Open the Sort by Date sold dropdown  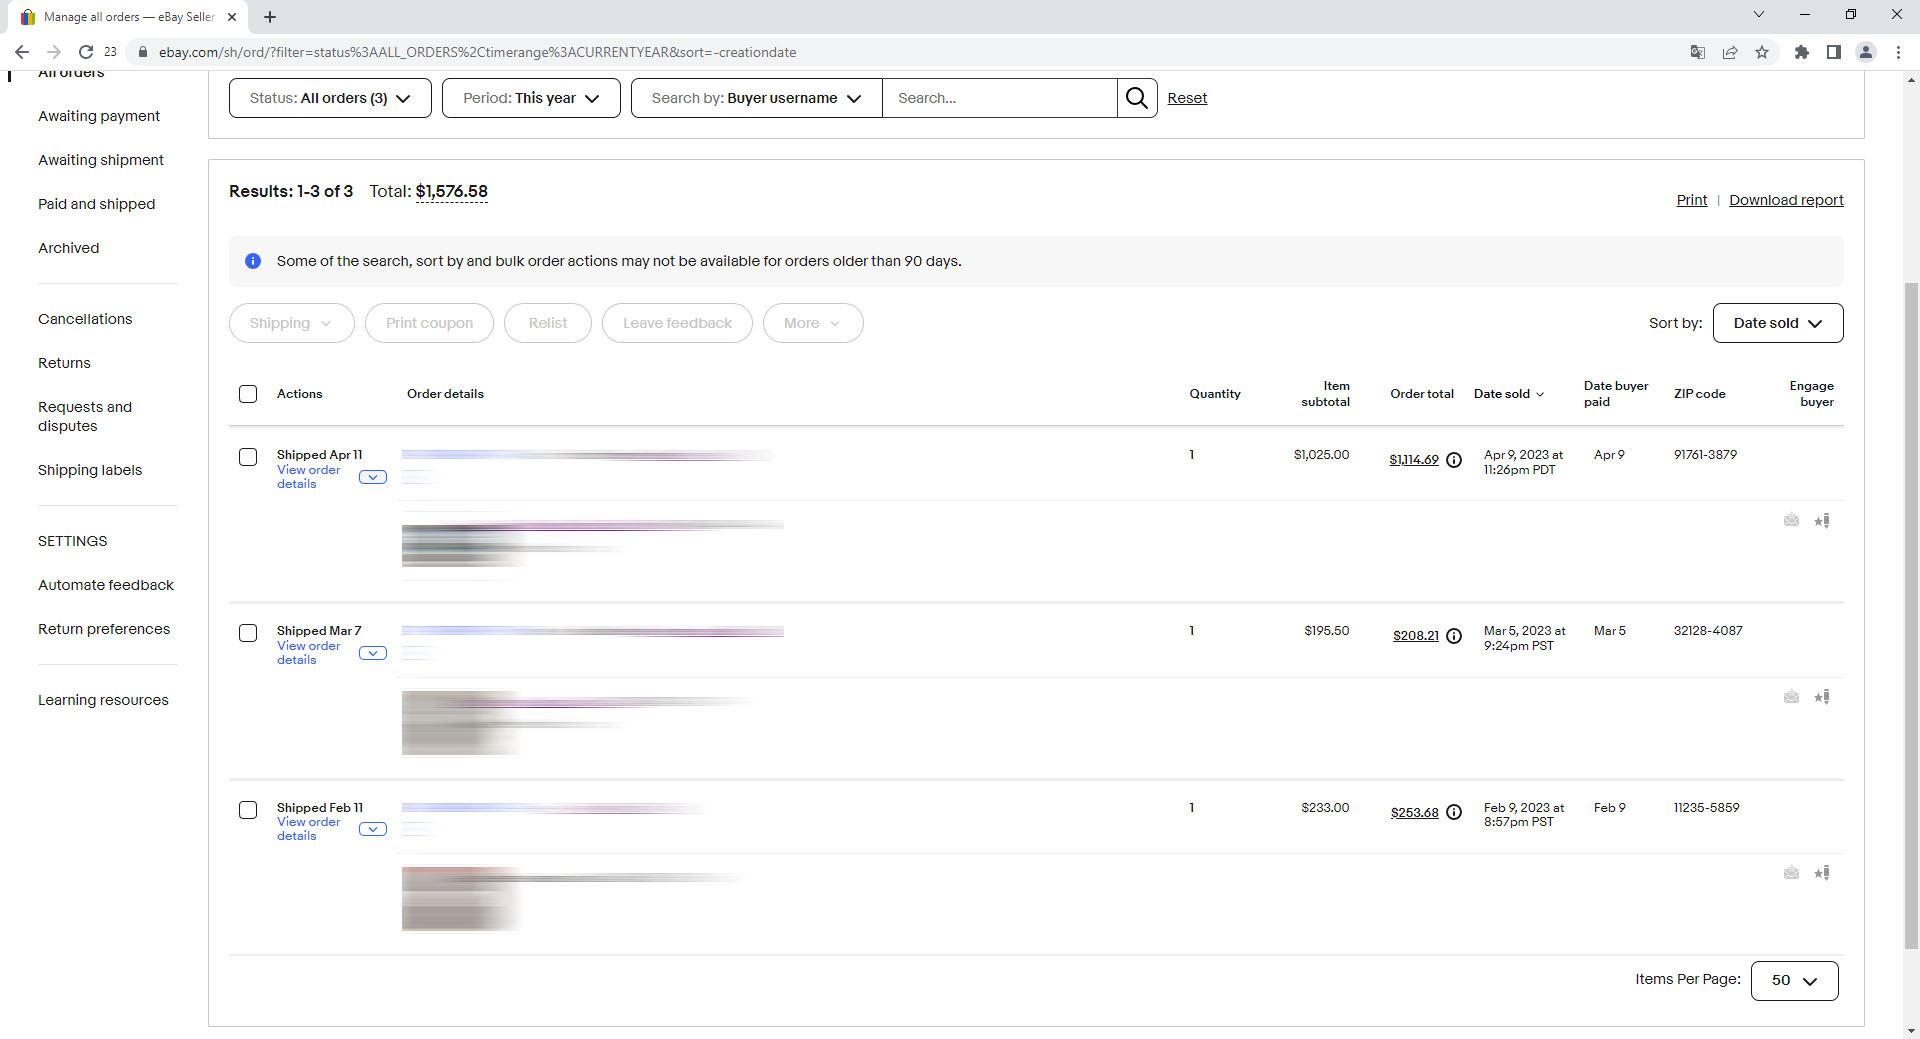[1778, 323]
